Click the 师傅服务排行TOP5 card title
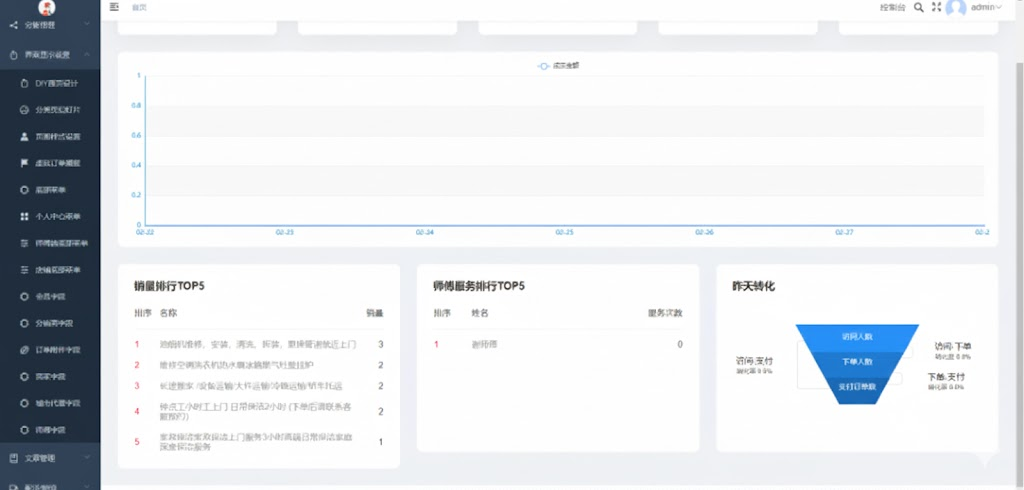This screenshot has height=490, width=1024. click(x=479, y=286)
